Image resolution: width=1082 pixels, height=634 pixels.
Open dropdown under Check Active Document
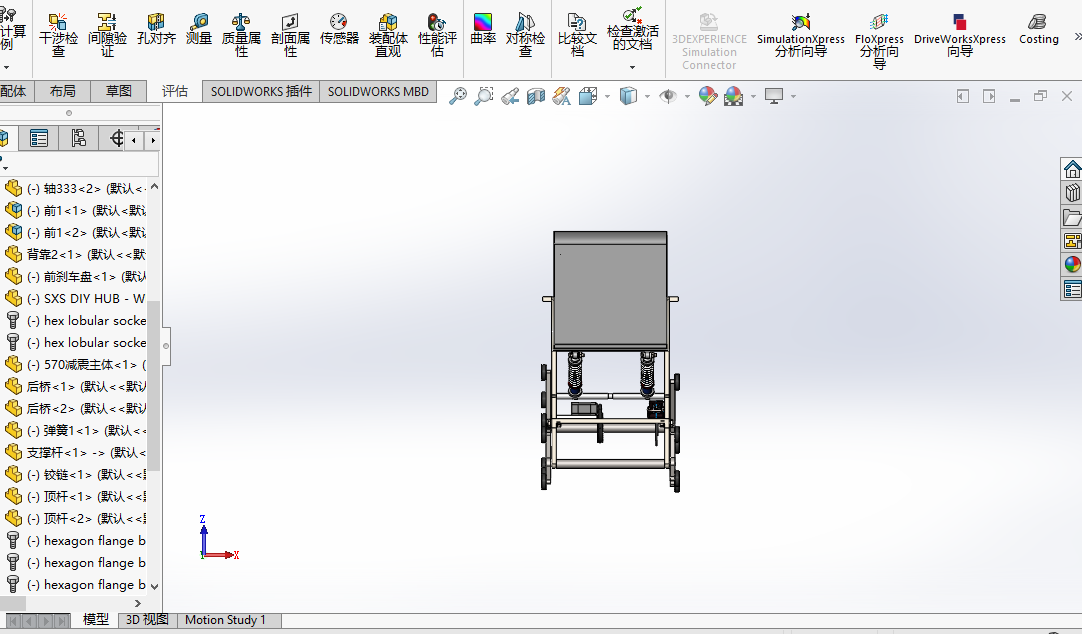pos(632,68)
